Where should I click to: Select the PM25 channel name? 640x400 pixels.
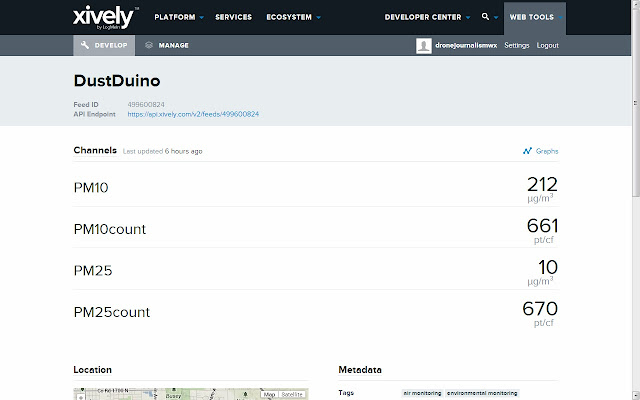[x=93, y=271]
